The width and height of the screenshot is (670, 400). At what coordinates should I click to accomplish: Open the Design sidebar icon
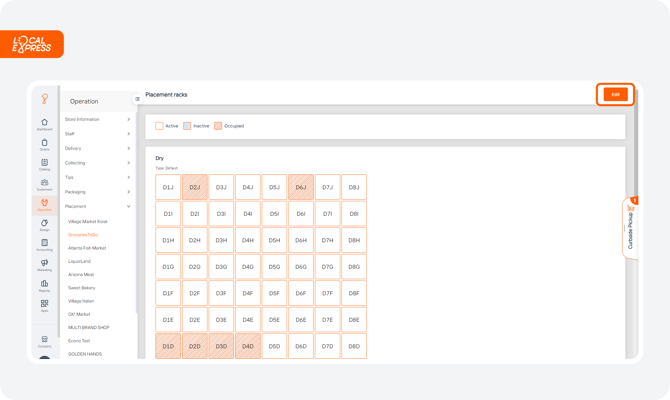[x=45, y=224]
